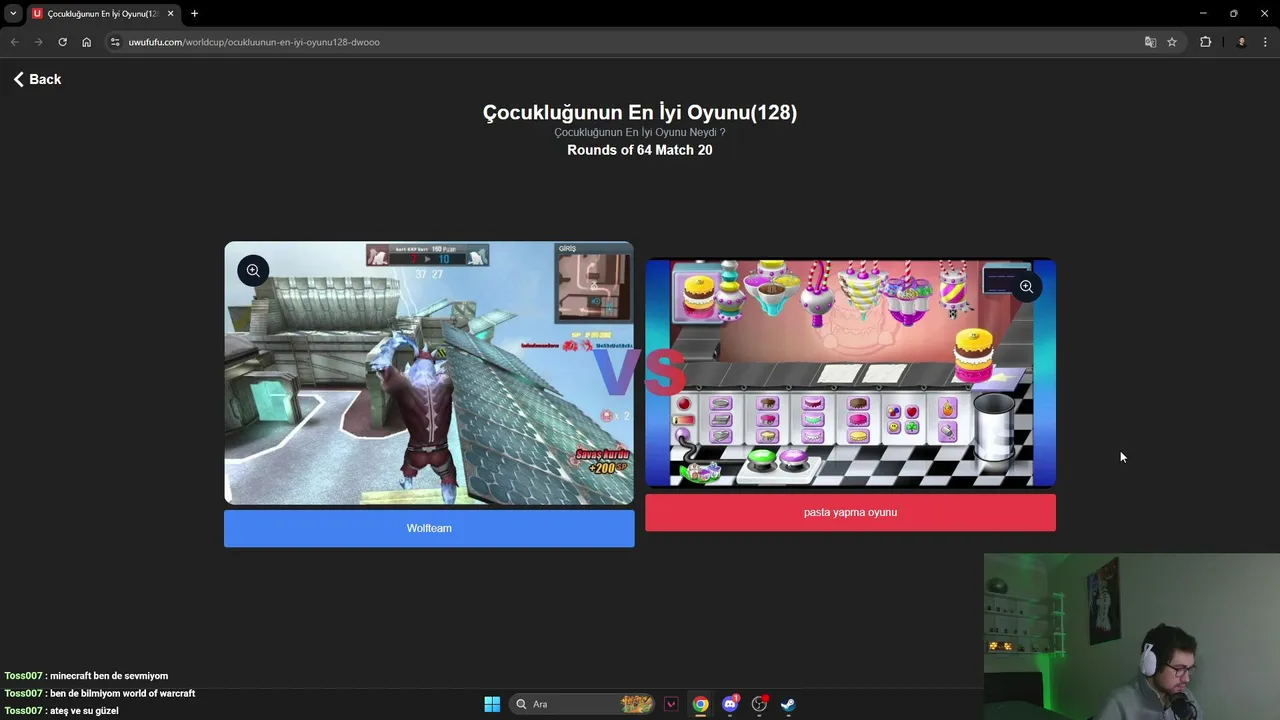1280x720 pixels.
Task: Select the cake game screenshot thumbnail
Action: tap(850, 373)
